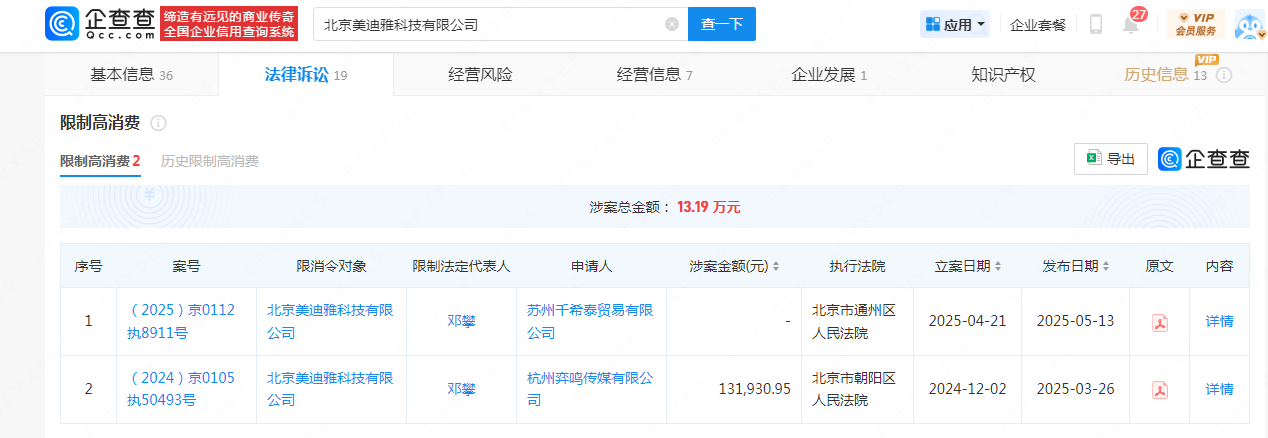Image resolution: width=1268 pixels, height=438 pixels.
Task: Switch to 基本信息 tab
Action: (x=132, y=75)
